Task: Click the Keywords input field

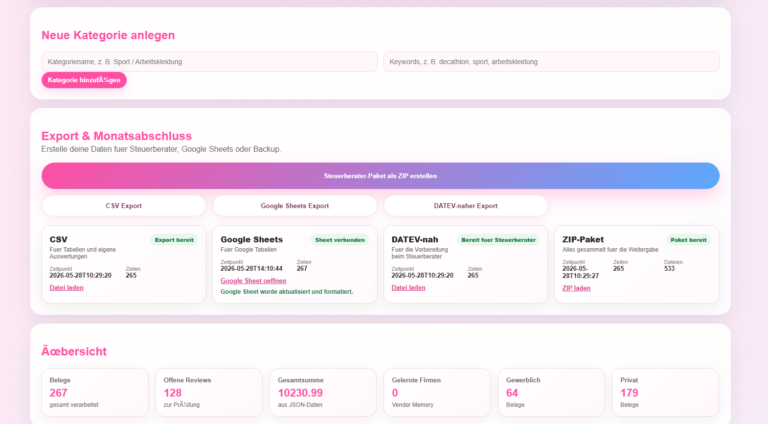Action: click(551, 62)
